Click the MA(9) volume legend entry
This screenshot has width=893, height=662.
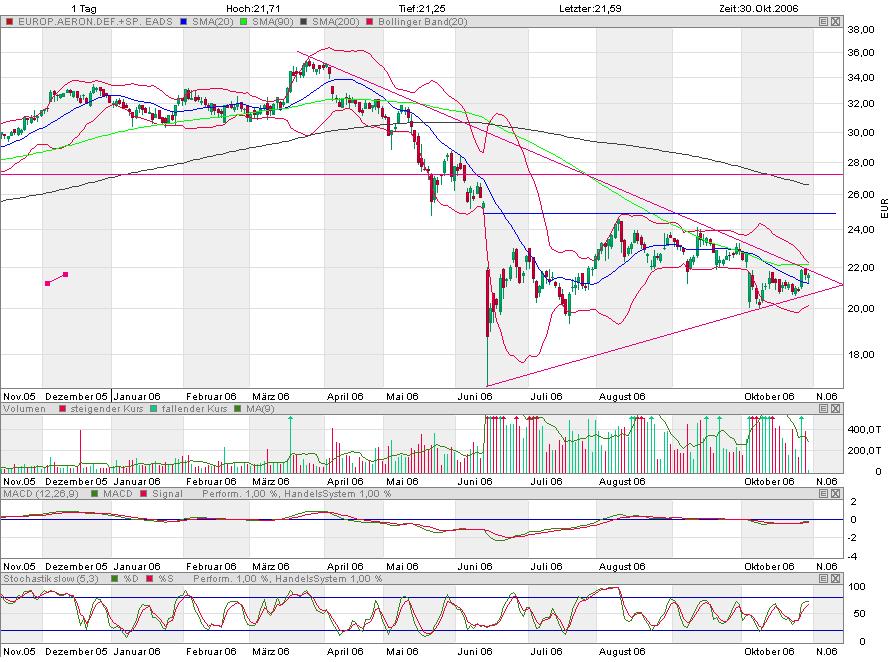[255, 409]
